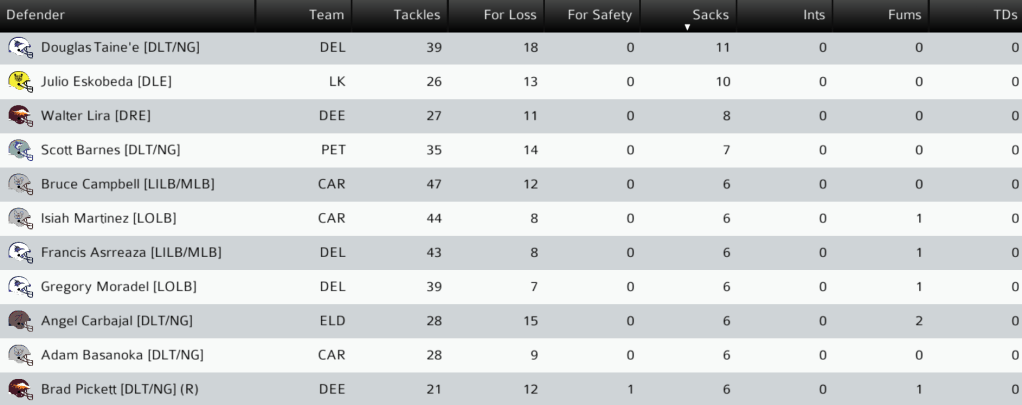Screen dimensions: 1022x405
Task: Sort by Fums column header
Action: point(905,15)
